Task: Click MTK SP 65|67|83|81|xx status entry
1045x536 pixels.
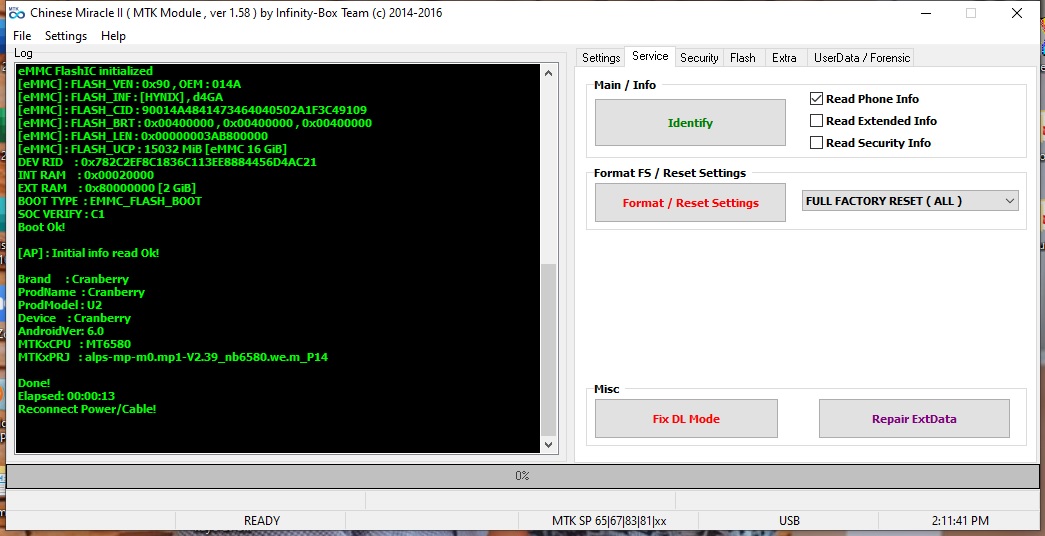Action: (x=609, y=521)
